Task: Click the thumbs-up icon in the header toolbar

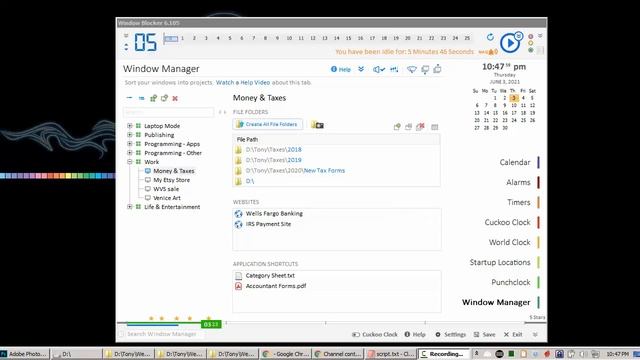Action: [x=437, y=69]
